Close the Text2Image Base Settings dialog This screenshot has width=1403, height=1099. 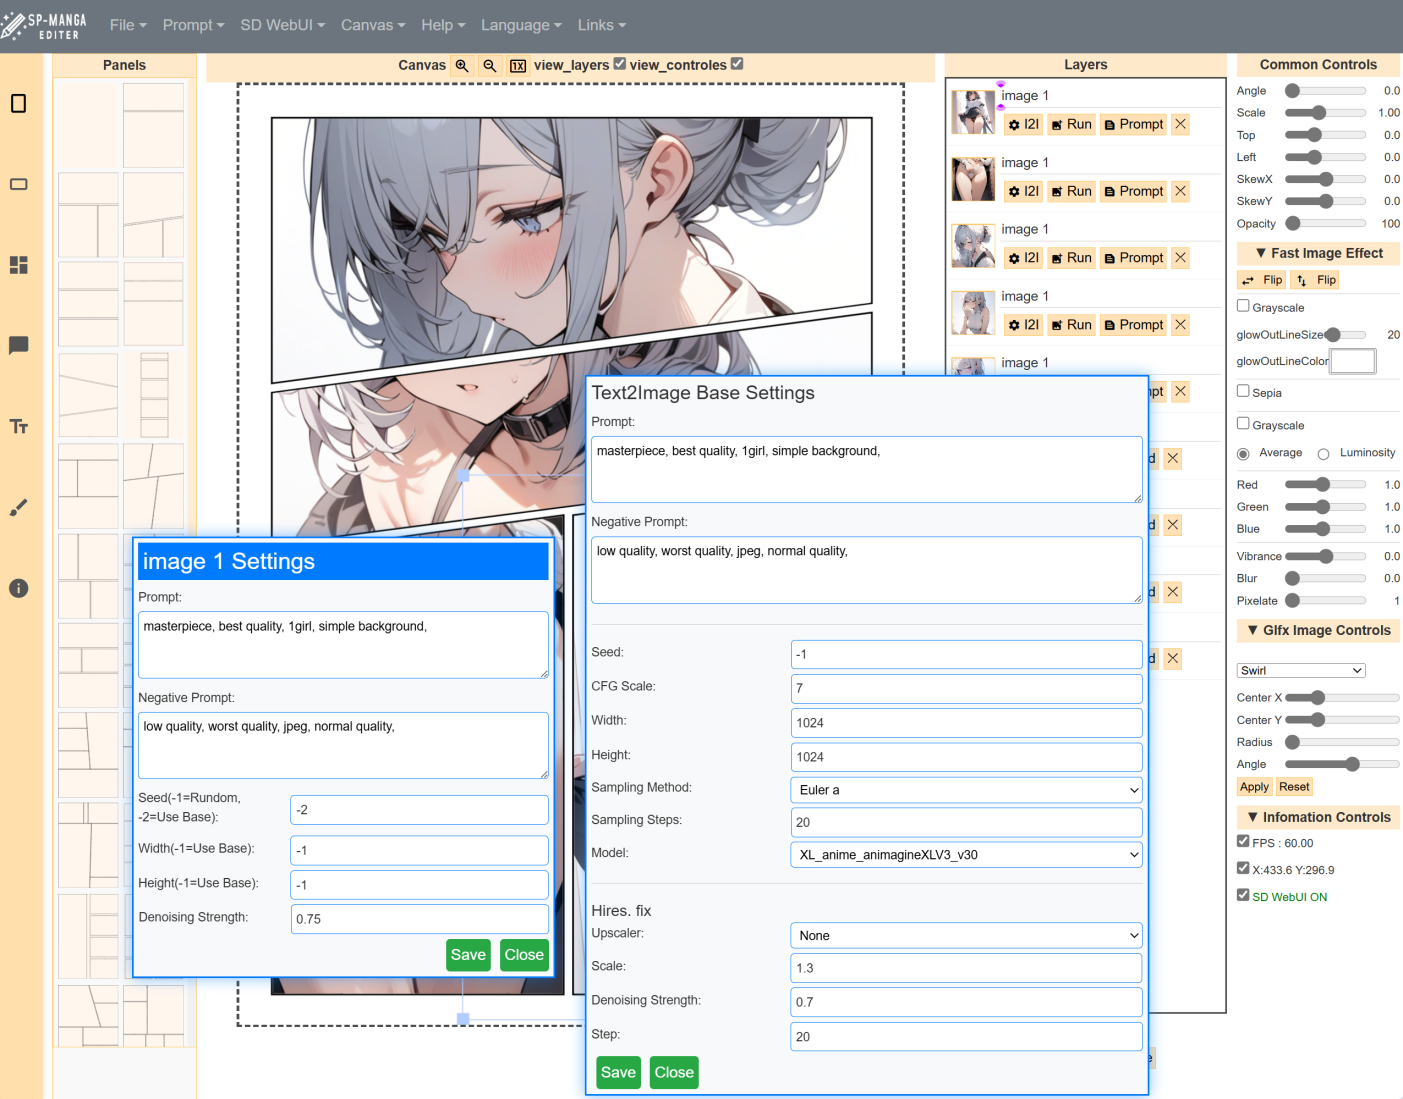pyautogui.click(x=674, y=1073)
